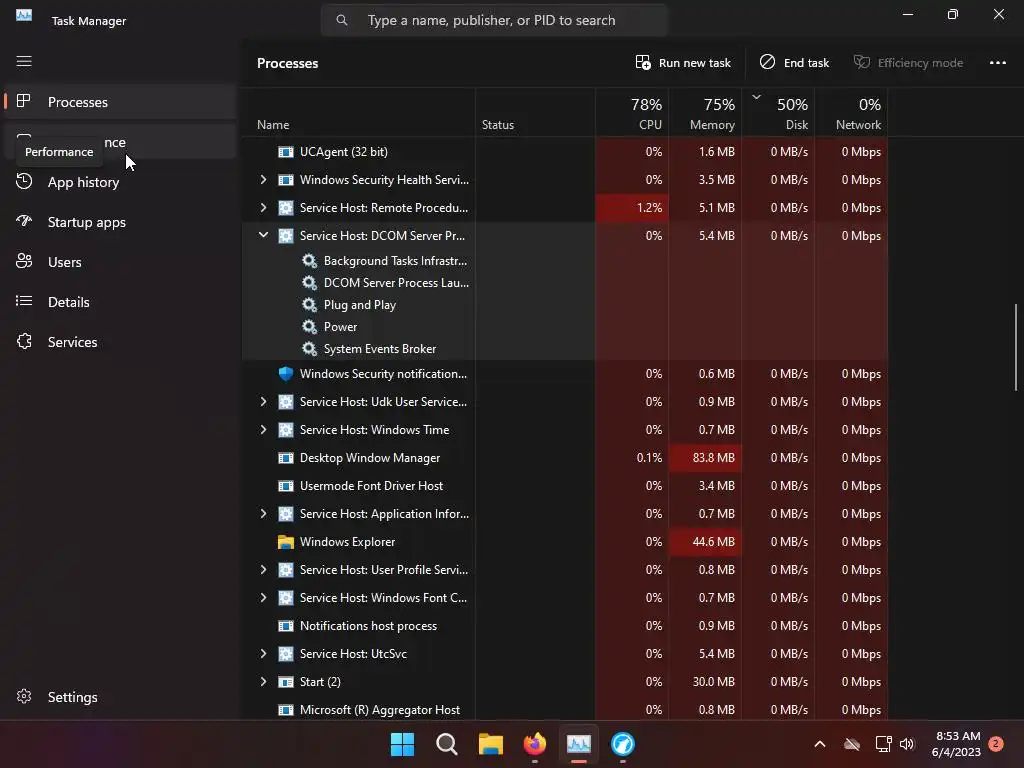Click the Windows Explorer folder icon in process list
The width and height of the screenshot is (1024, 768).
(285, 541)
